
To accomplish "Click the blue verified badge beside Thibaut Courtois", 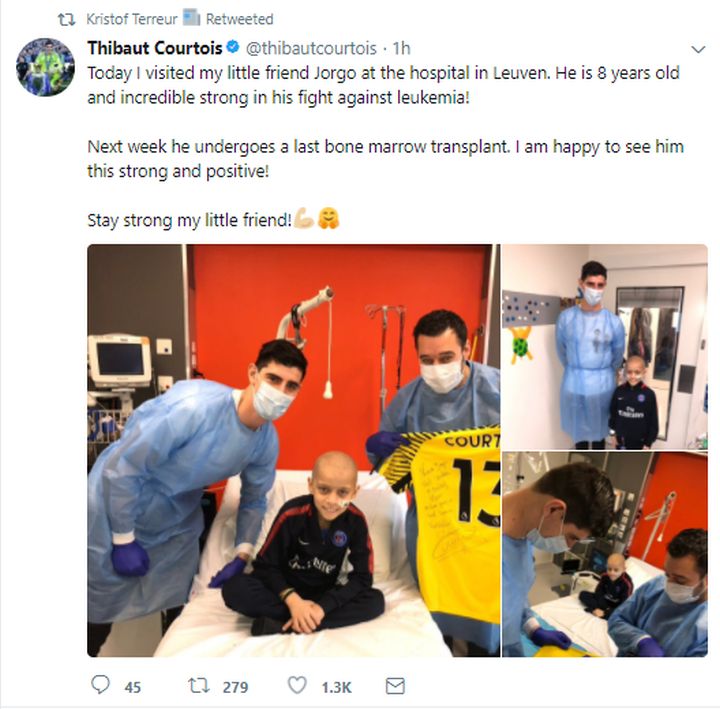I will (x=233, y=46).
